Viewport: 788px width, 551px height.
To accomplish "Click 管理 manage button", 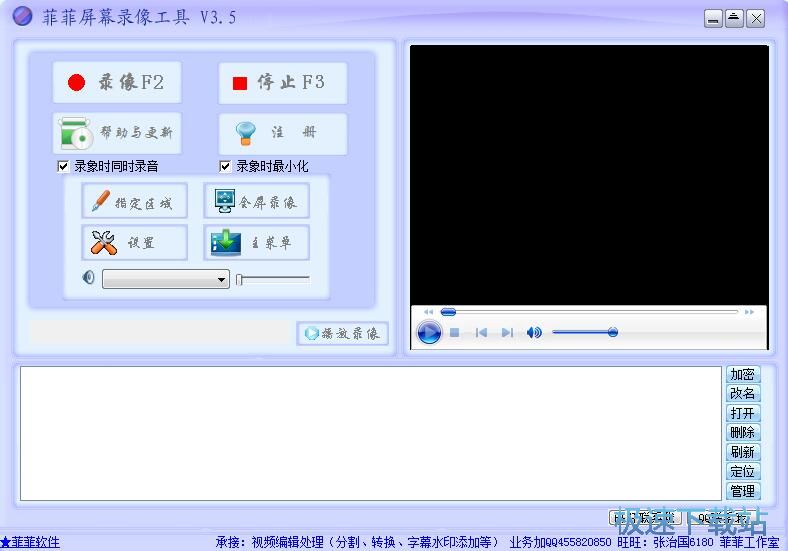I will [743, 491].
